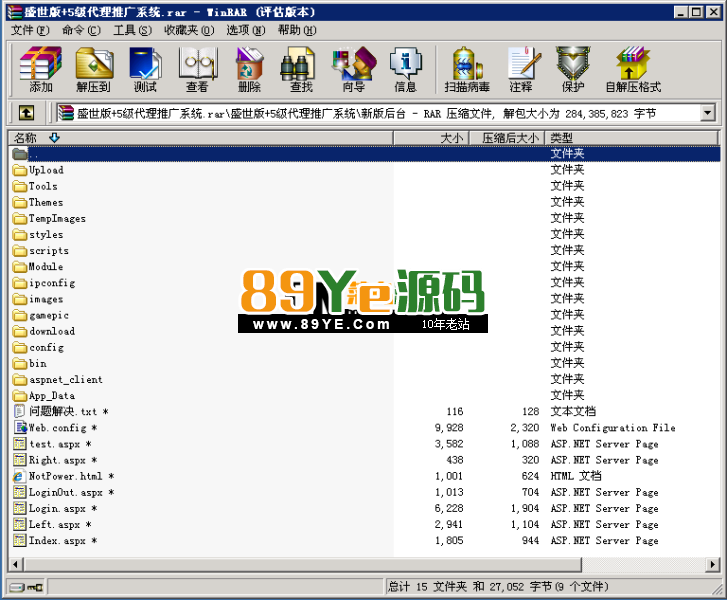Select the Right.aspx file name

click(63, 460)
